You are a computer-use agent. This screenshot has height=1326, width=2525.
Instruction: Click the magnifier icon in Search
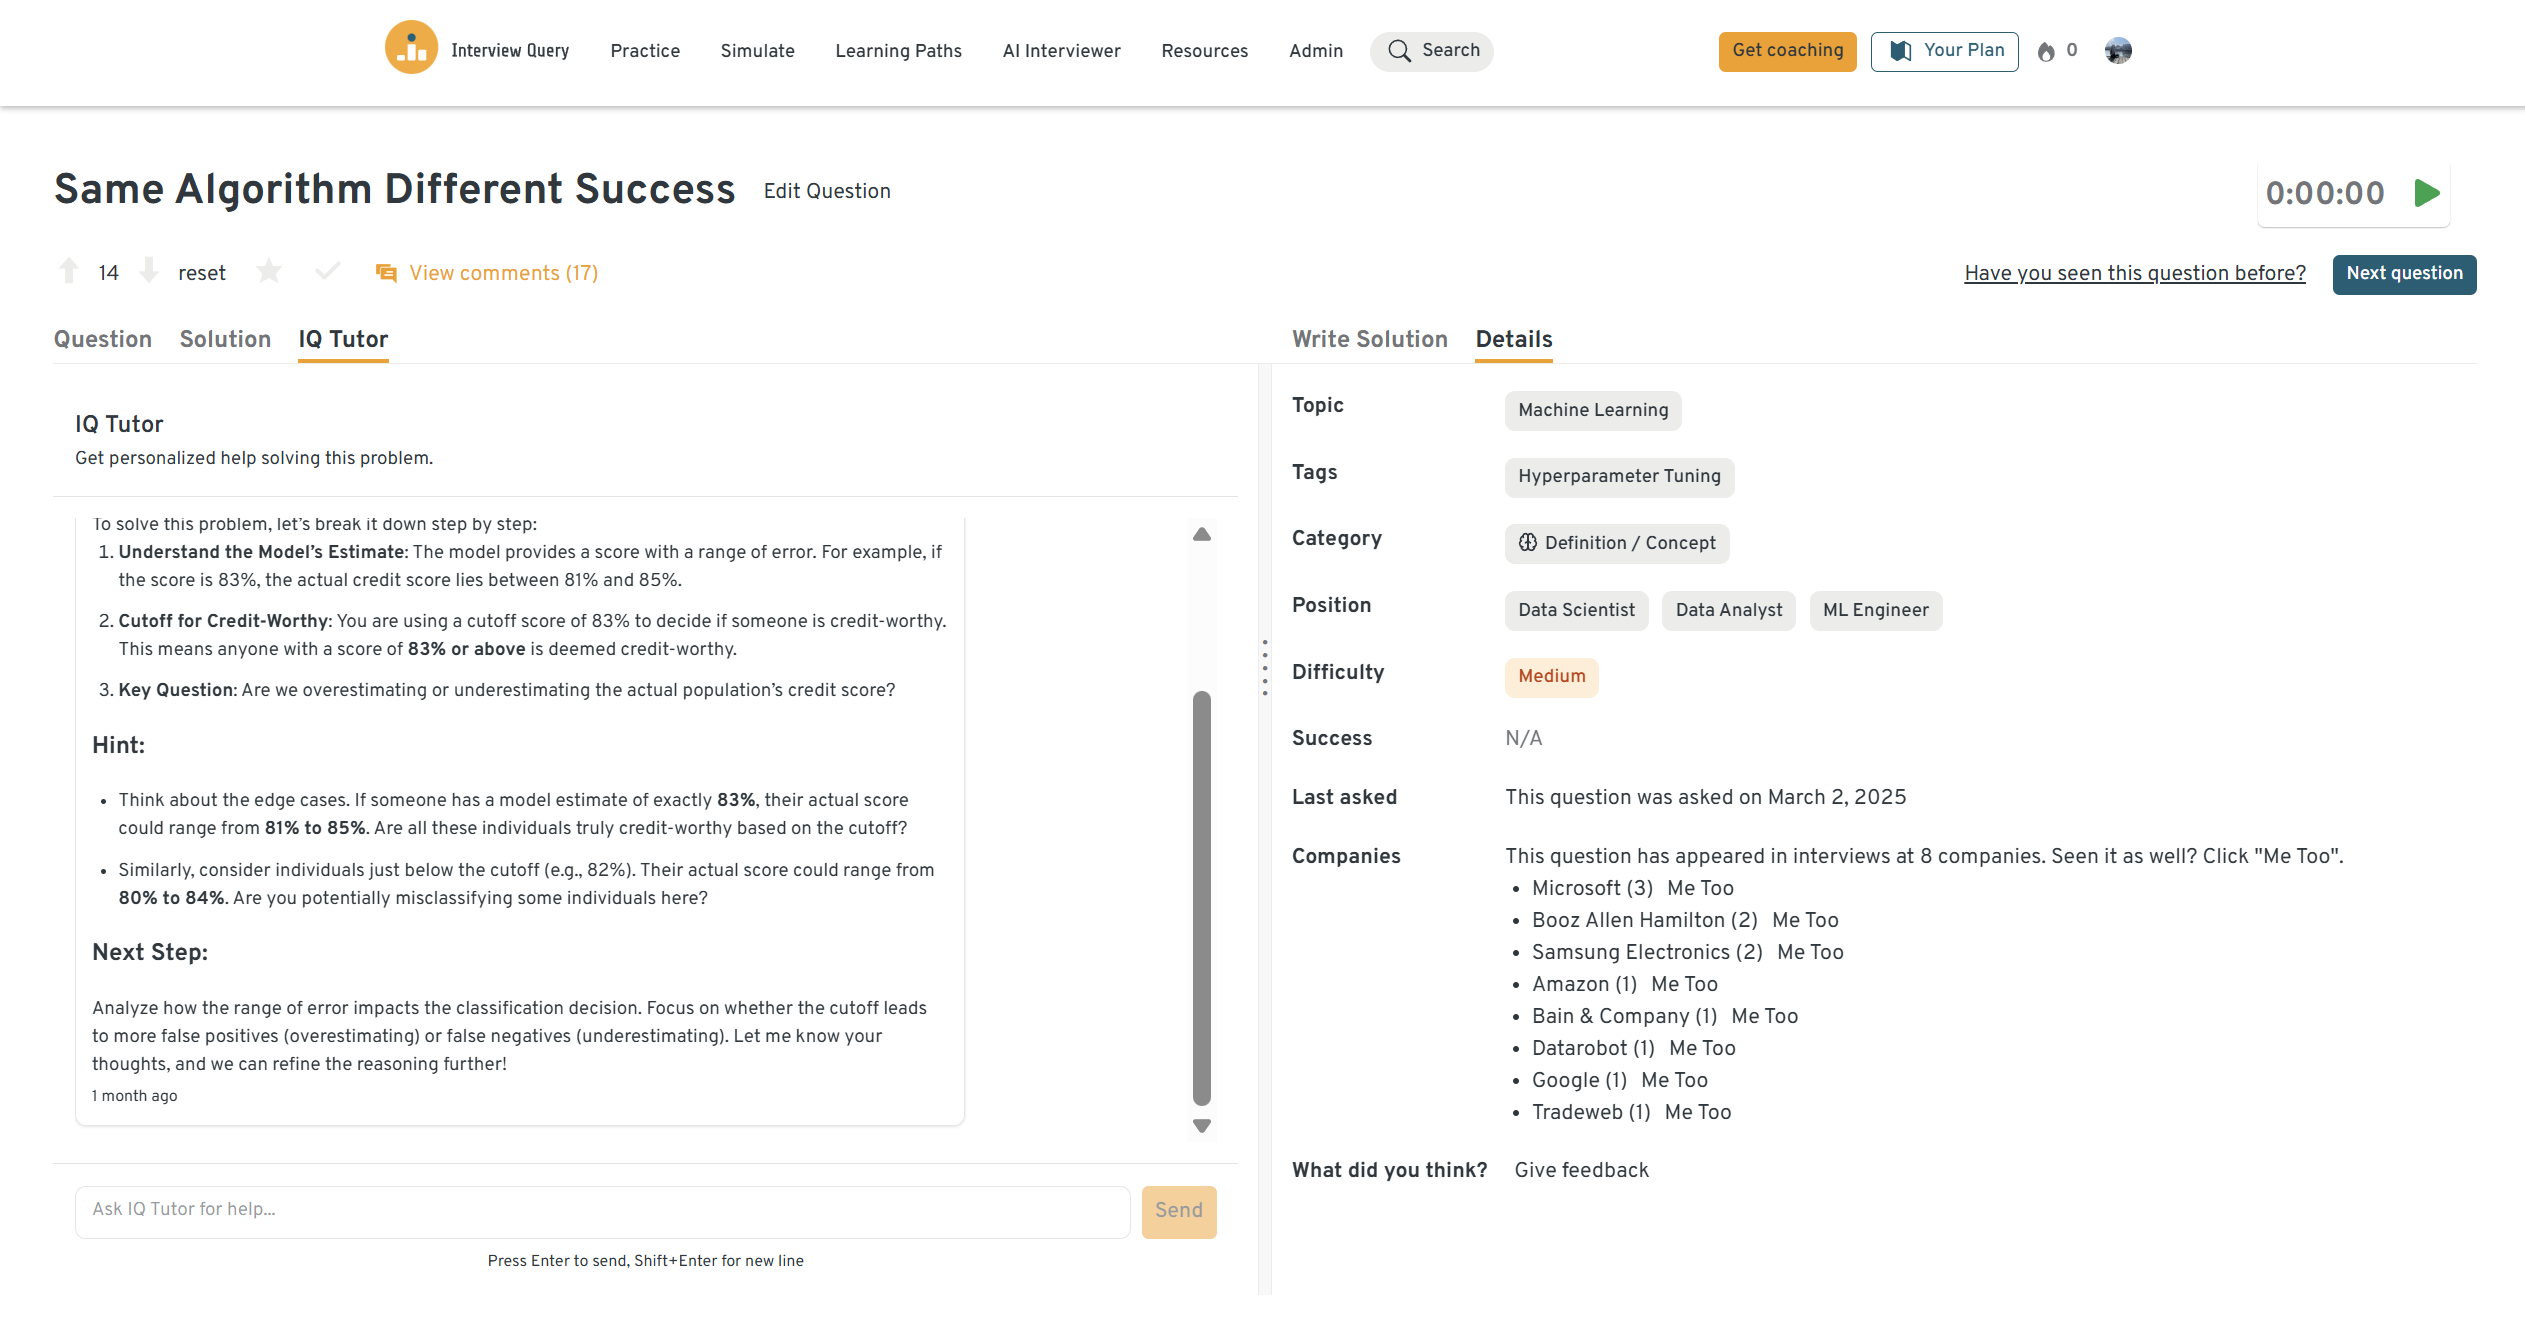1399,51
